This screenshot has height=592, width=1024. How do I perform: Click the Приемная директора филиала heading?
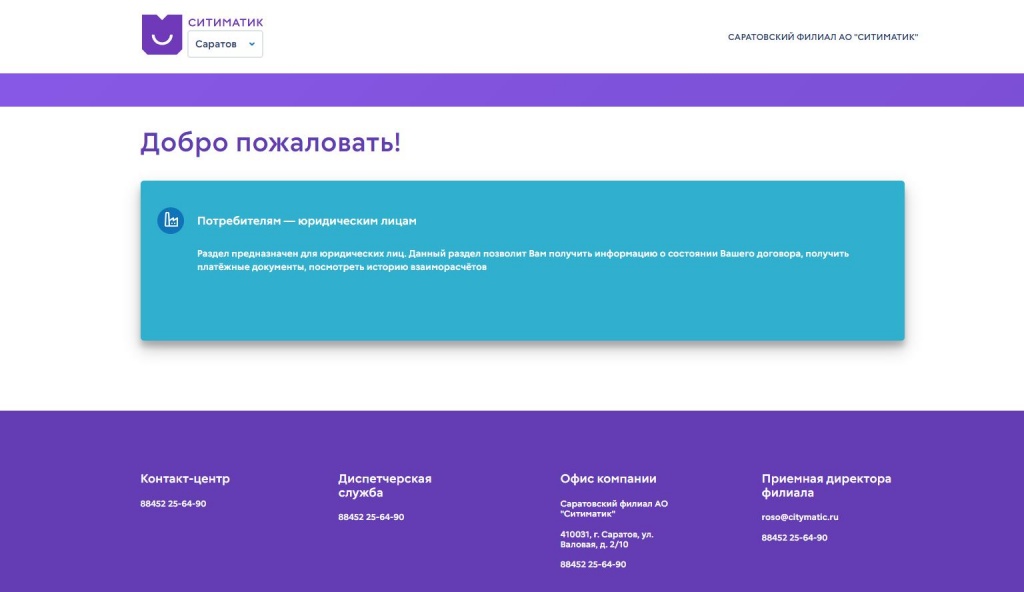pos(826,485)
